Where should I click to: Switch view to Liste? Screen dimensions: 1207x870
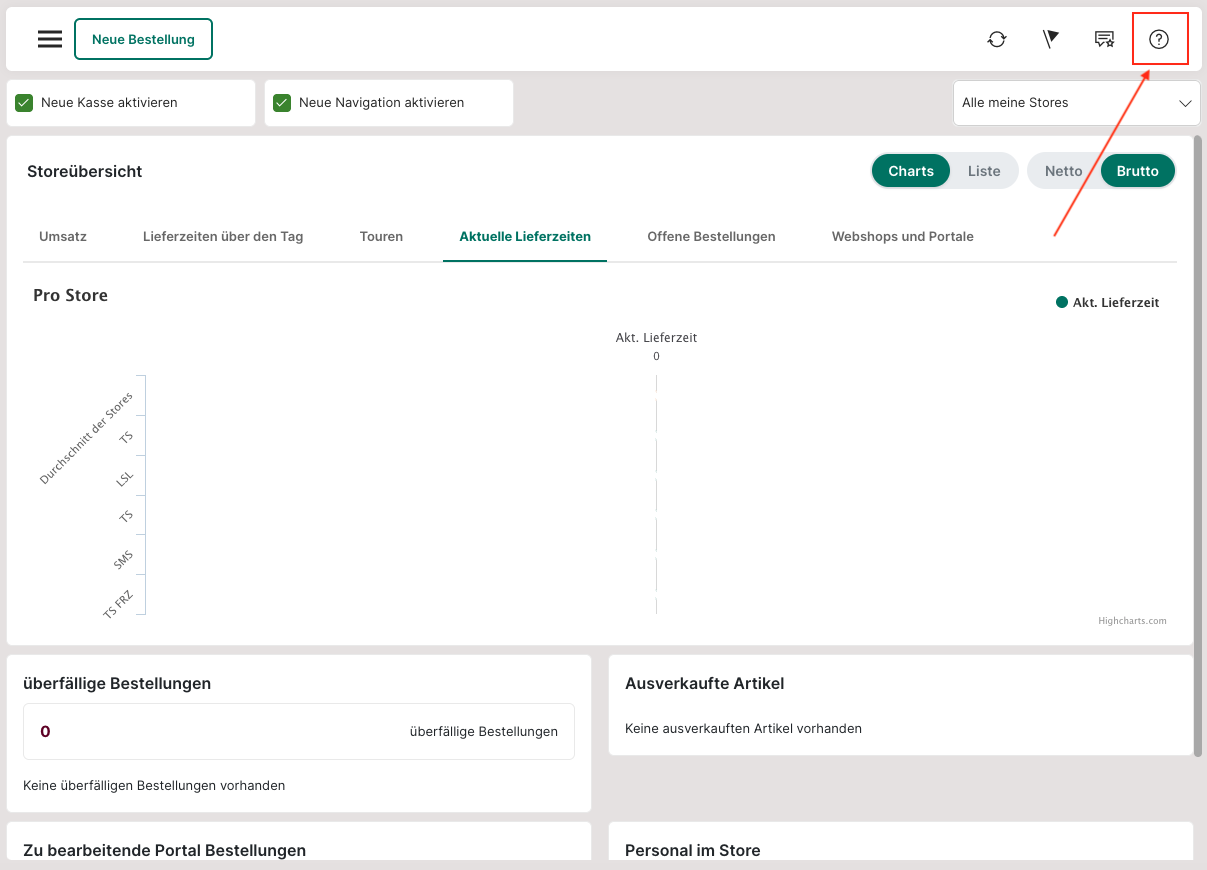(x=983, y=171)
